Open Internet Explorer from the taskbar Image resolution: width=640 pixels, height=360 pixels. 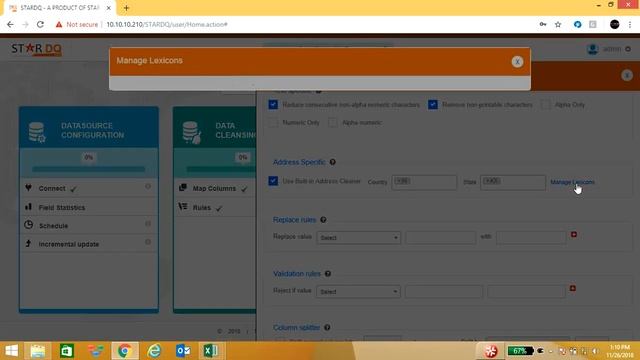154,351
